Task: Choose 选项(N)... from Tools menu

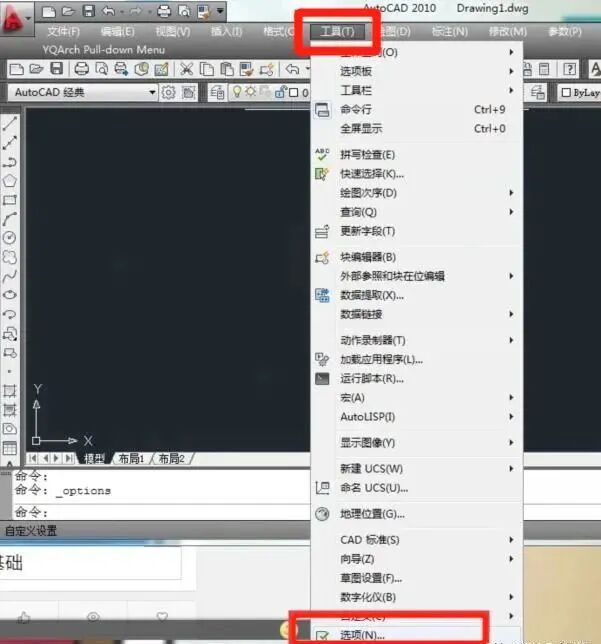Action: tap(417, 635)
